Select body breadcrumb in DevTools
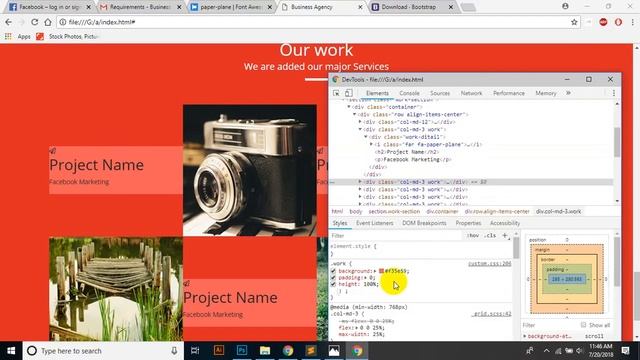The image size is (640, 360). tap(356, 211)
